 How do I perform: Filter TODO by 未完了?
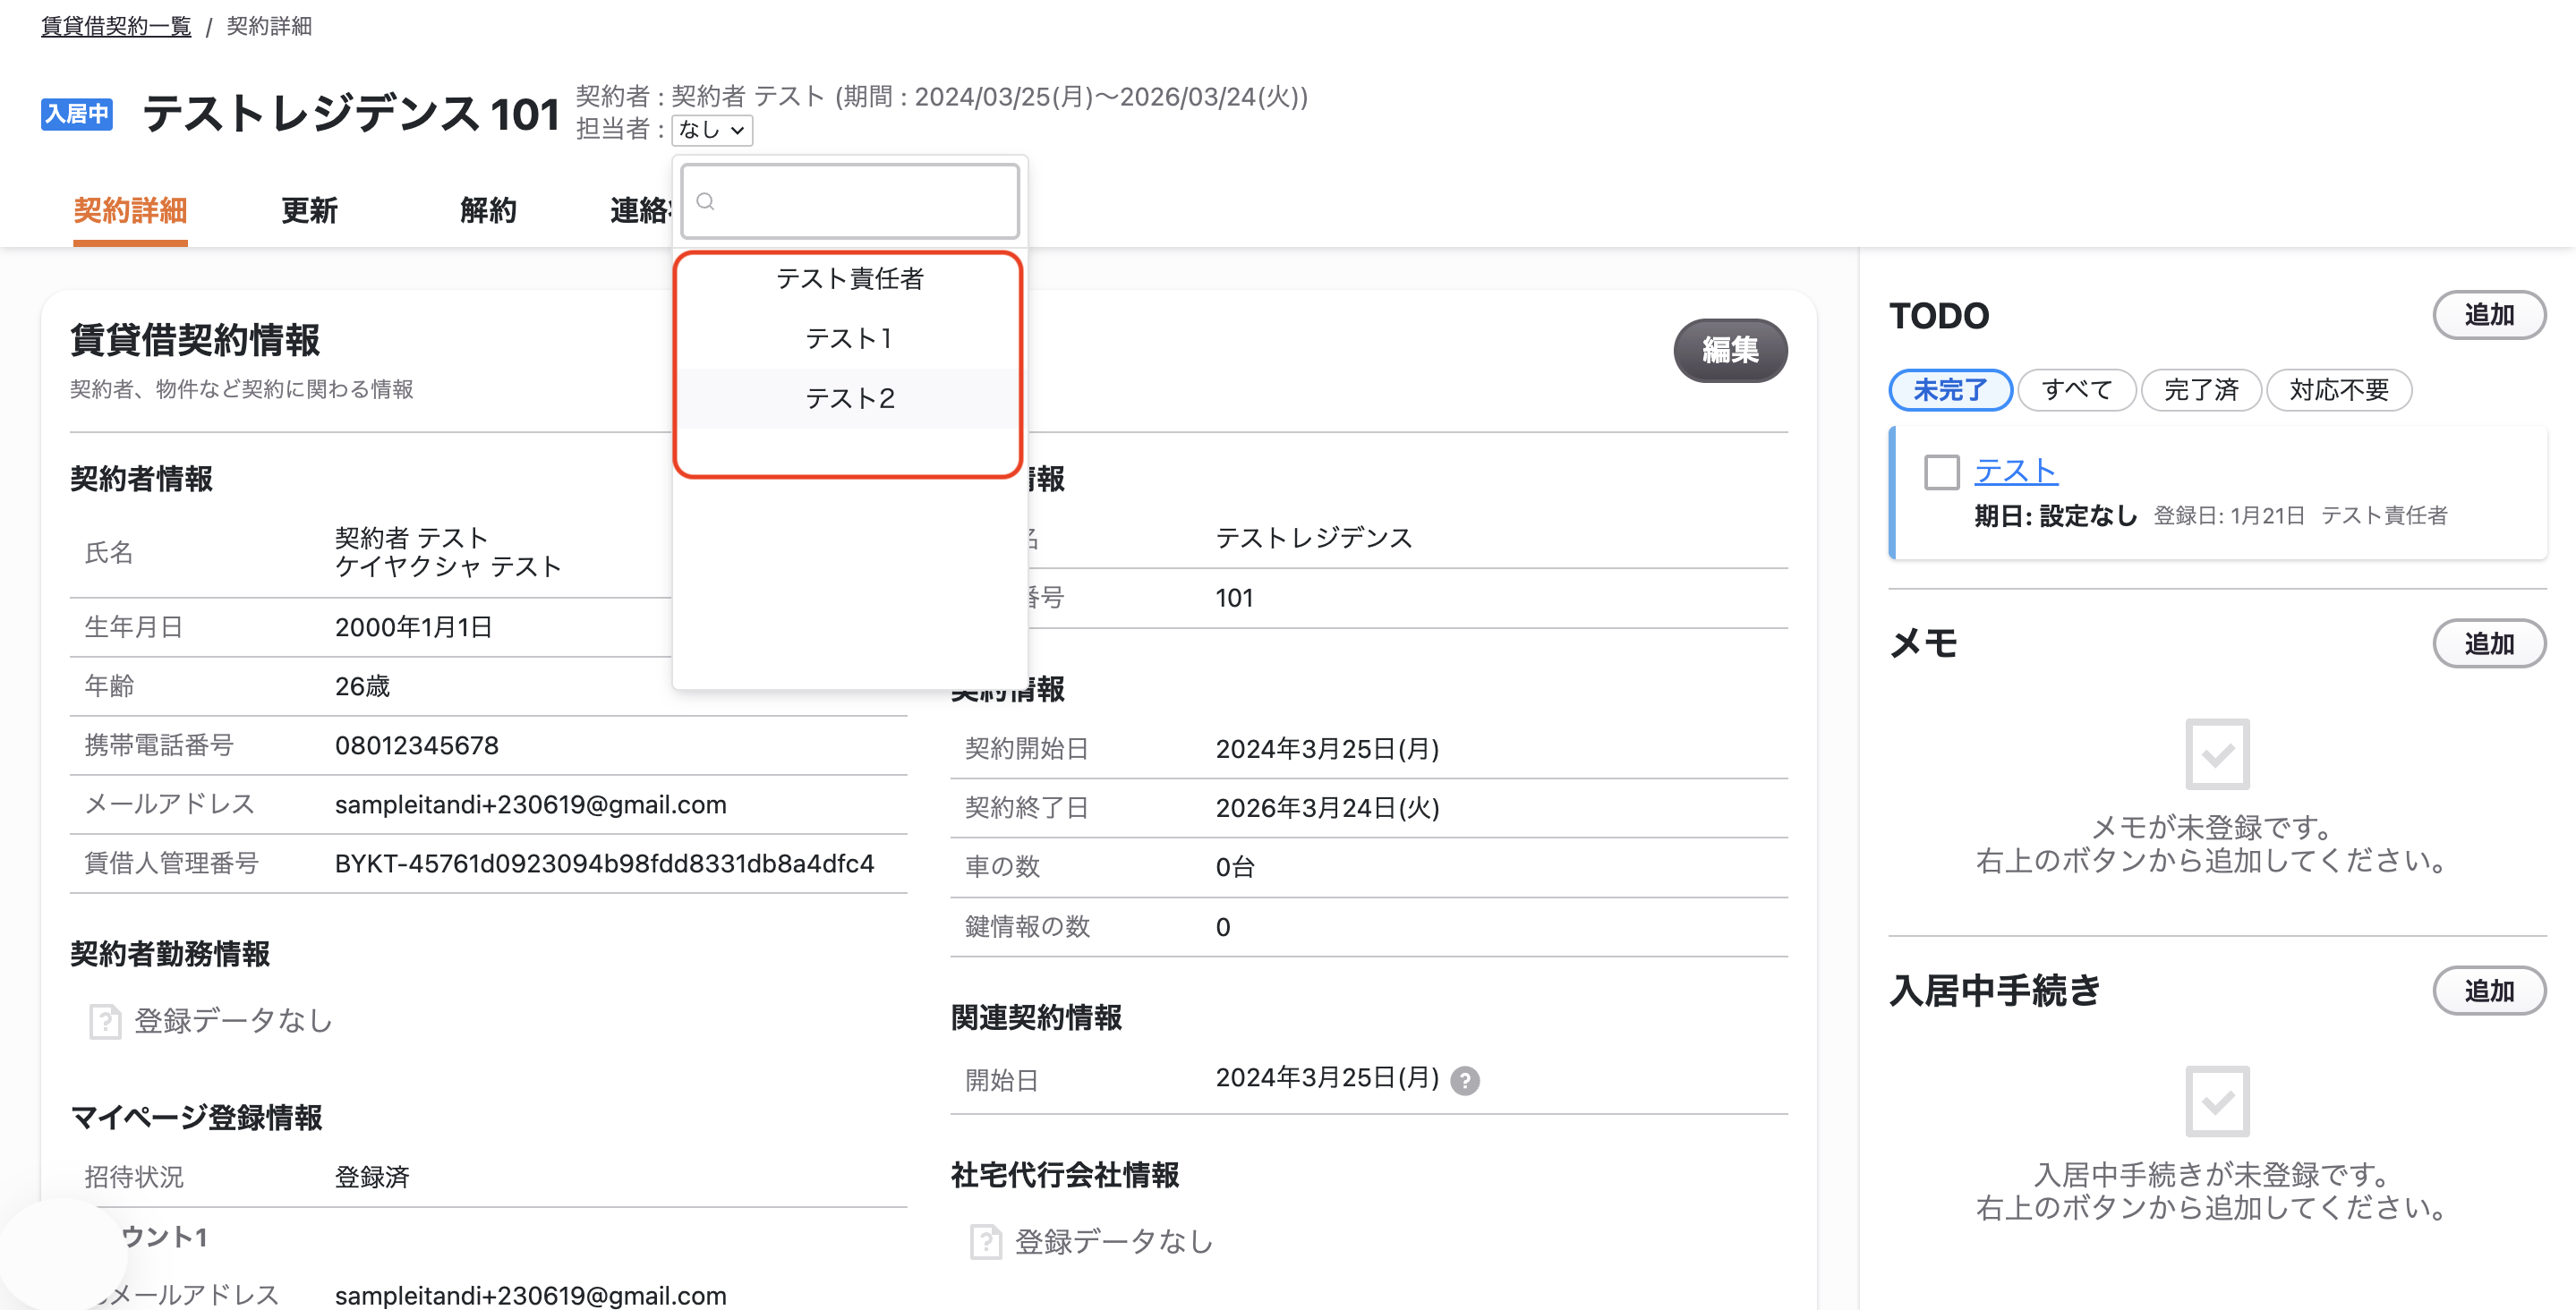pyautogui.click(x=1950, y=390)
